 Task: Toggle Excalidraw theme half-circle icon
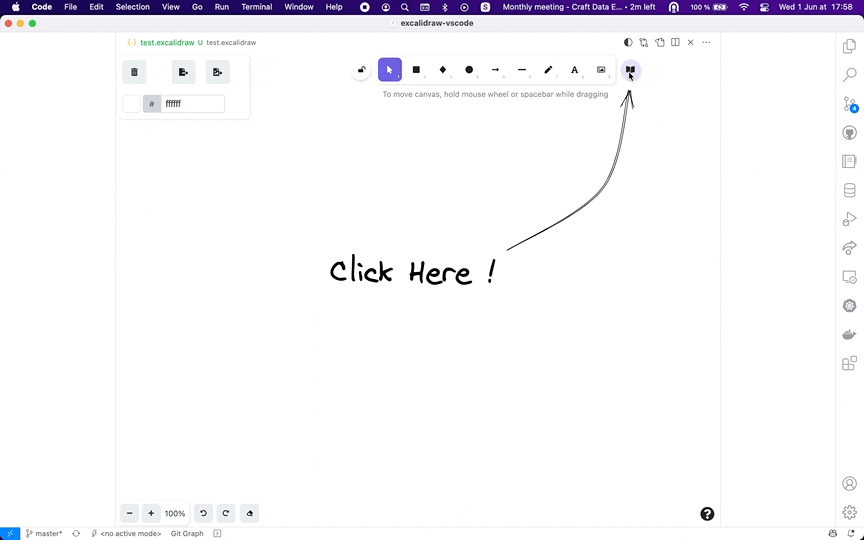click(628, 42)
